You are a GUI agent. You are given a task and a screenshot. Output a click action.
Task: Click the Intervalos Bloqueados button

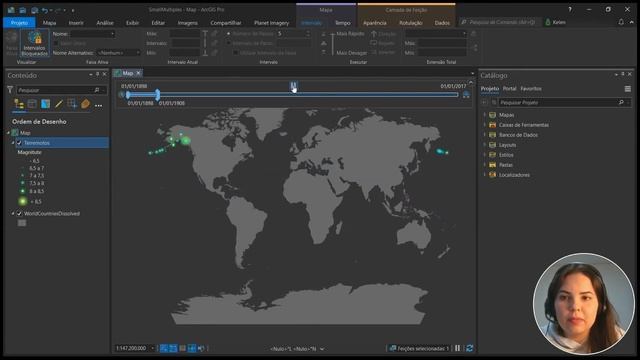pos(34,43)
